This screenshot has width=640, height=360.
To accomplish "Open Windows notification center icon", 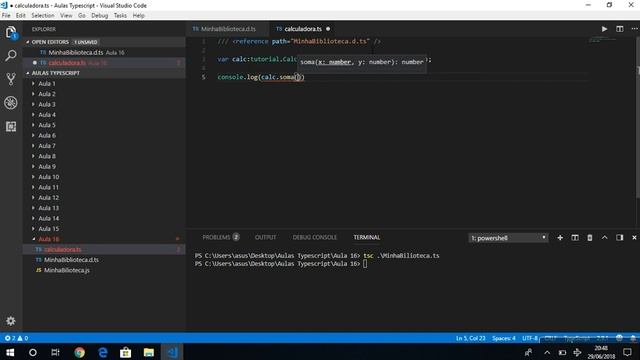I will pyautogui.click(x=628, y=352).
